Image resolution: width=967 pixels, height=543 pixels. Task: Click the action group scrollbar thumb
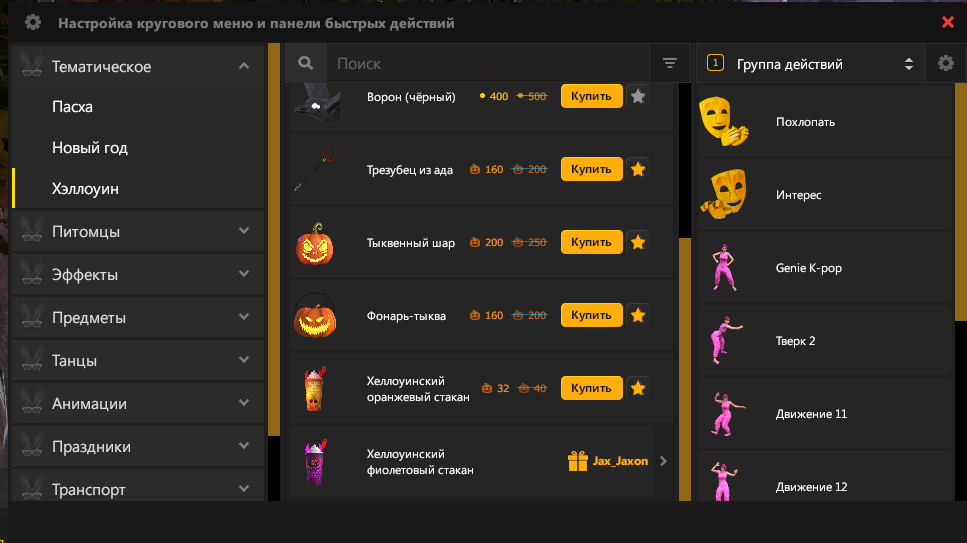click(x=961, y=202)
